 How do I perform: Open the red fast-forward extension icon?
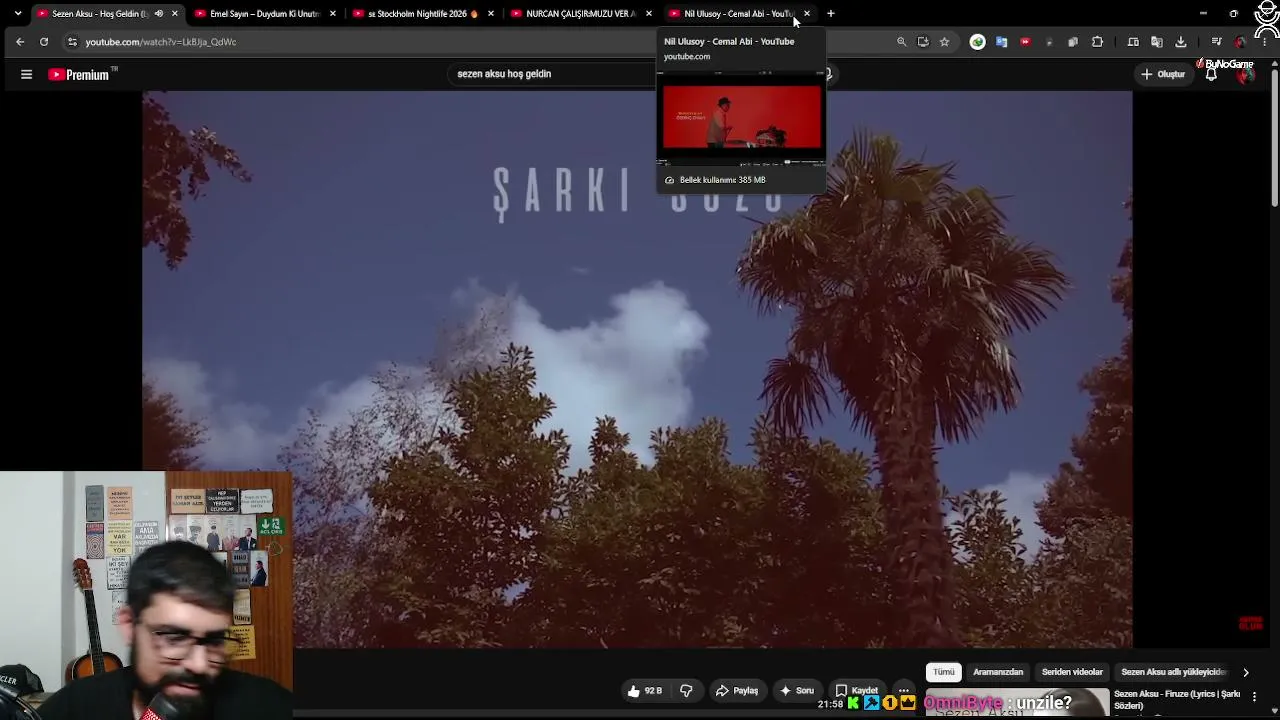[1025, 42]
